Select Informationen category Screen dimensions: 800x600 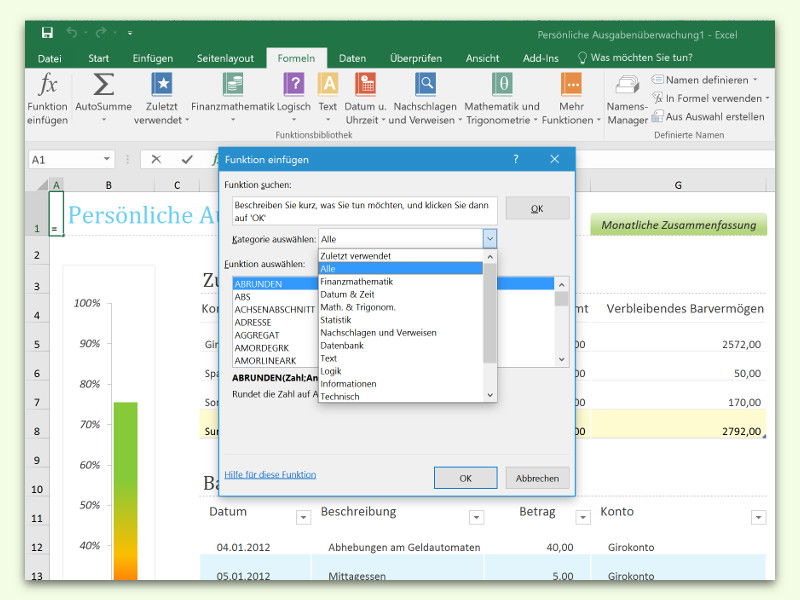(x=401, y=383)
